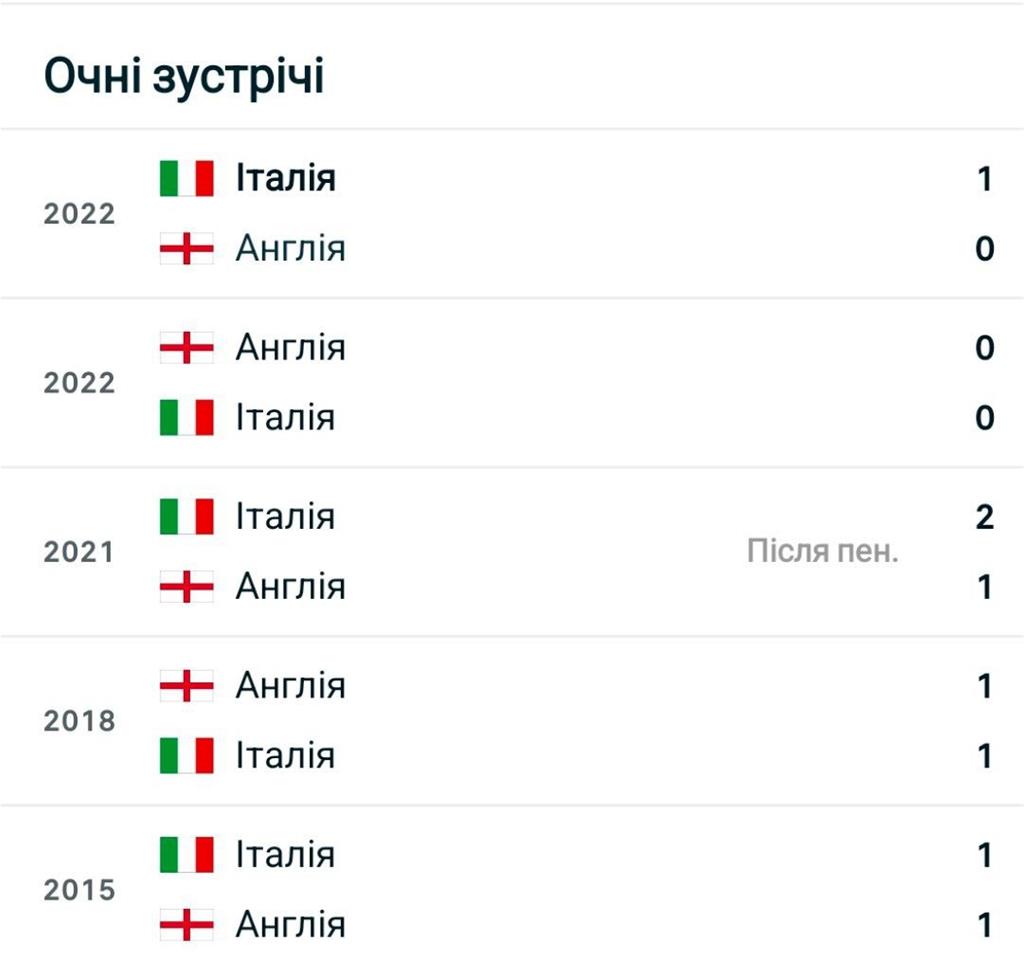
Task: Tap Англія team name in 2018 match
Action: tap(290, 686)
